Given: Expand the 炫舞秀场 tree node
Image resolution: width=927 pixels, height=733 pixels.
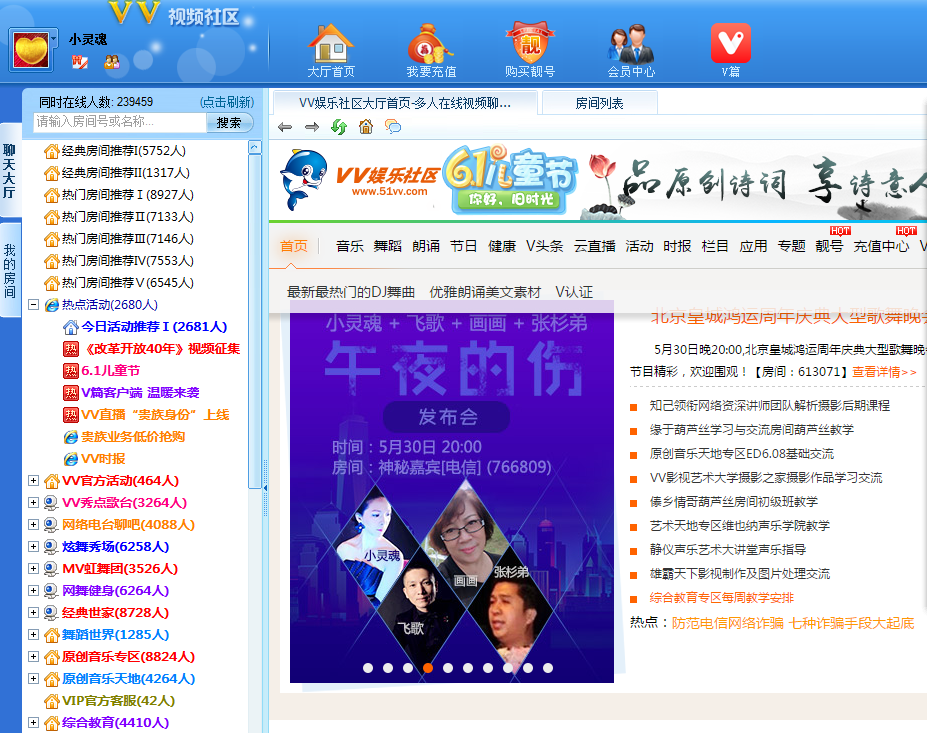Looking at the screenshot, I should coord(34,547).
